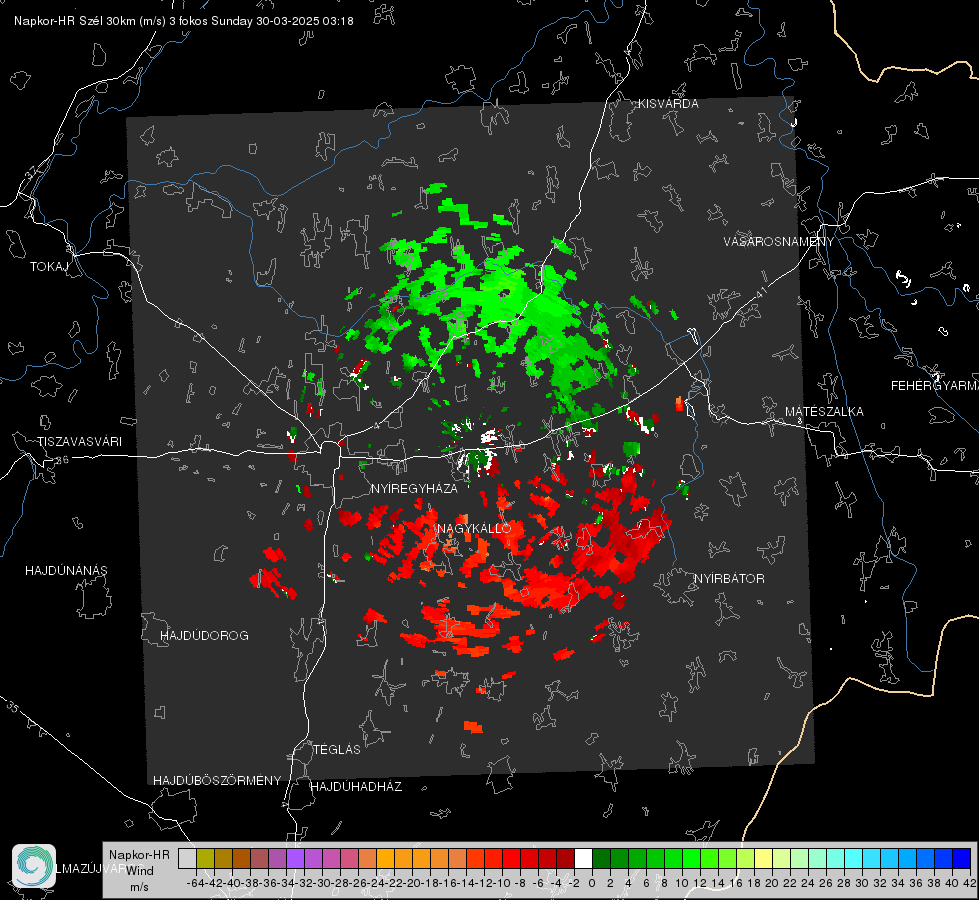Click the TOKAJ town label
The image size is (979, 900).
(49, 267)
